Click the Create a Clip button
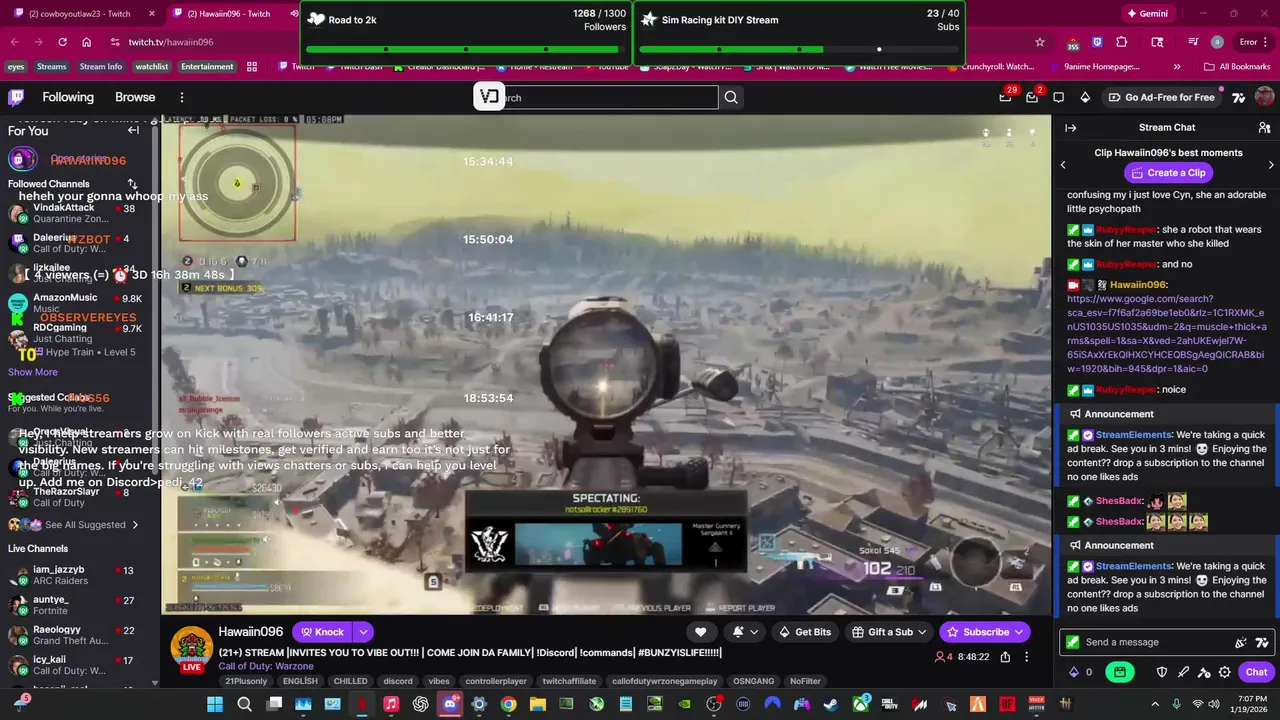Image resolution: width=1280 pixels, height=720 pixels. [x=1168, y=173]
